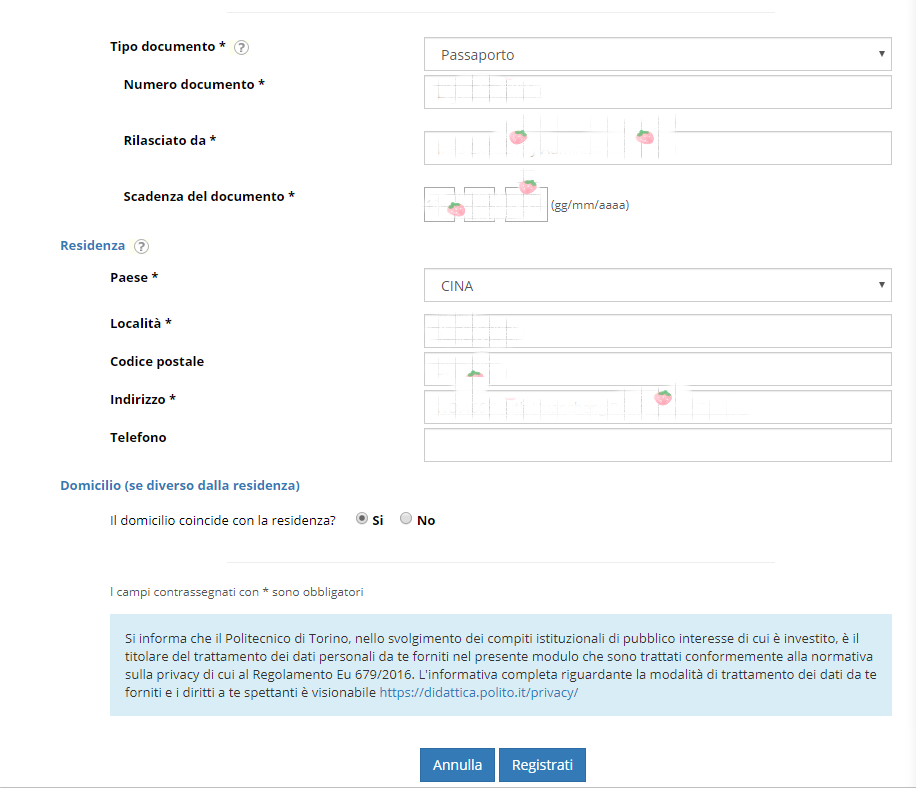The height and width of the screenshot is (788, 916).
Task: Click the help icon next to Residenza
Action: pos(141,246)
